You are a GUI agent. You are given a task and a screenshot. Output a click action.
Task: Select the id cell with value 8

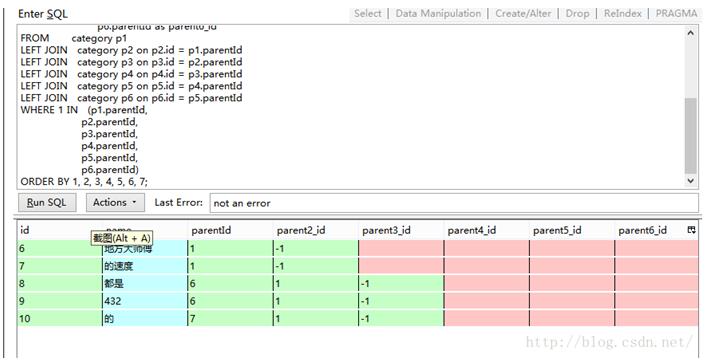coord(60,284)
